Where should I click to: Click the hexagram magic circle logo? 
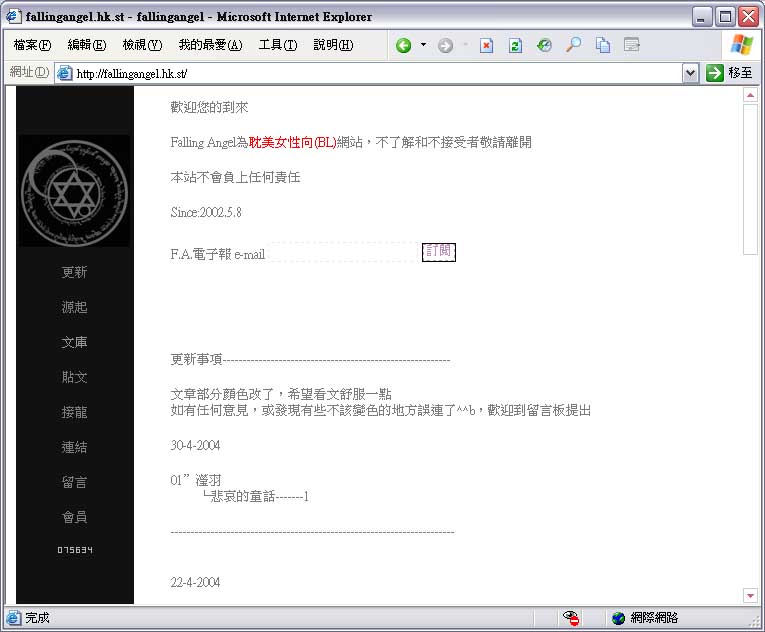(x=74, y=191)
